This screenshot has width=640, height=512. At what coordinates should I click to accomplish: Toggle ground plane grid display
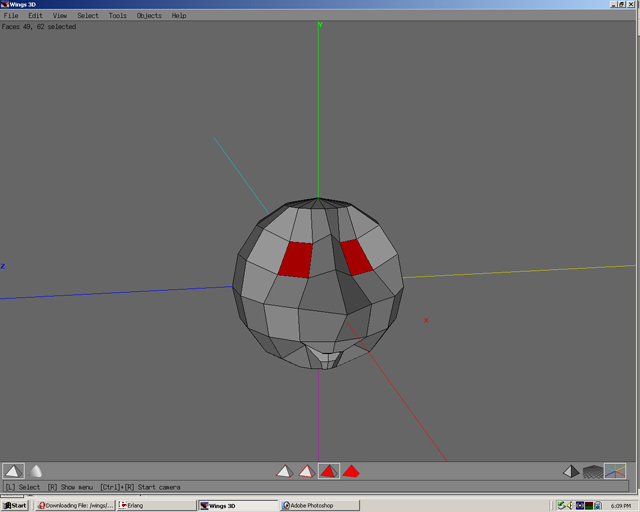(593, 471)
